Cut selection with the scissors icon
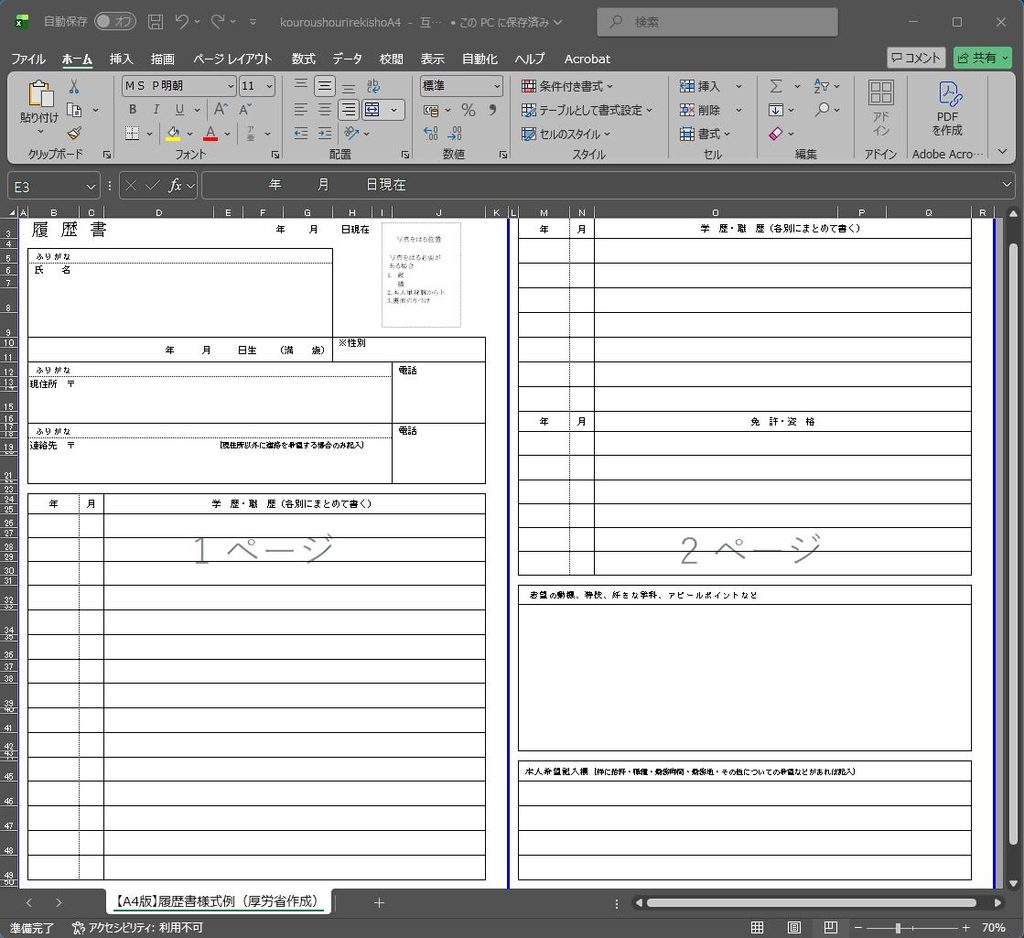This screenshot has height=938, width=1024. coord(74,86)
